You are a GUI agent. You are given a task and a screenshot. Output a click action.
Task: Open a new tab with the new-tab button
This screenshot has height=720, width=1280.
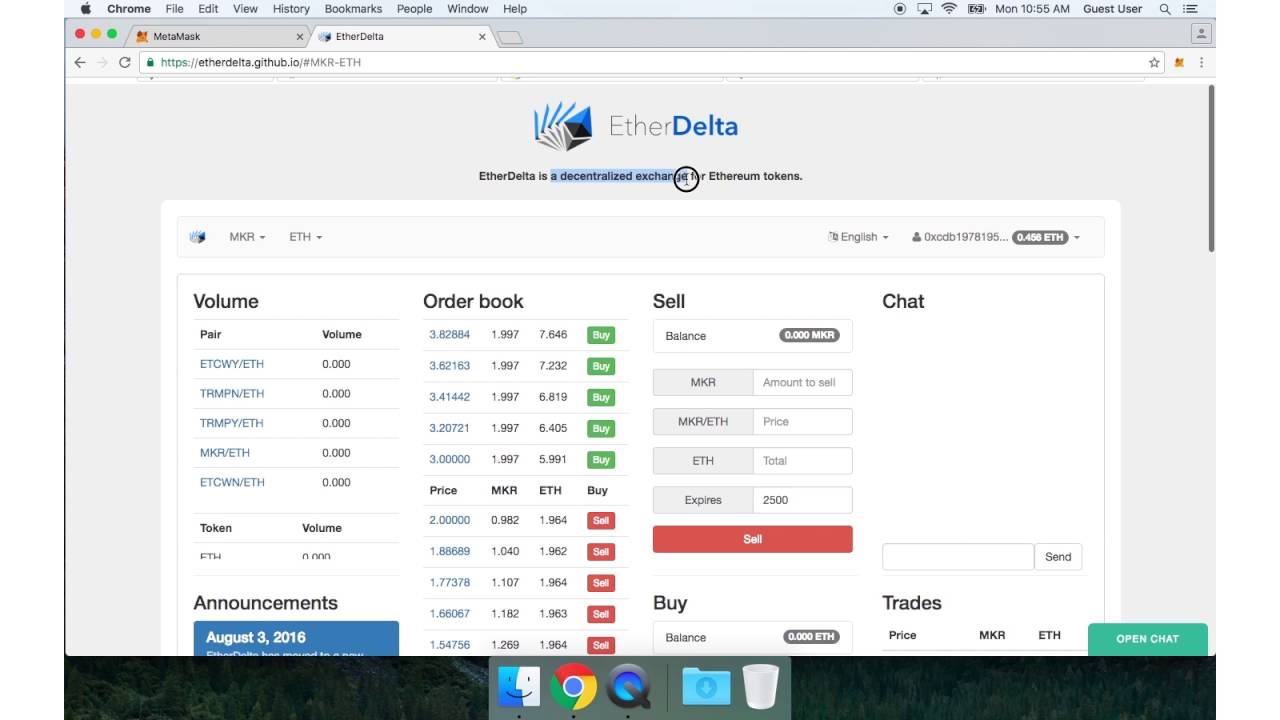(509, 37)
